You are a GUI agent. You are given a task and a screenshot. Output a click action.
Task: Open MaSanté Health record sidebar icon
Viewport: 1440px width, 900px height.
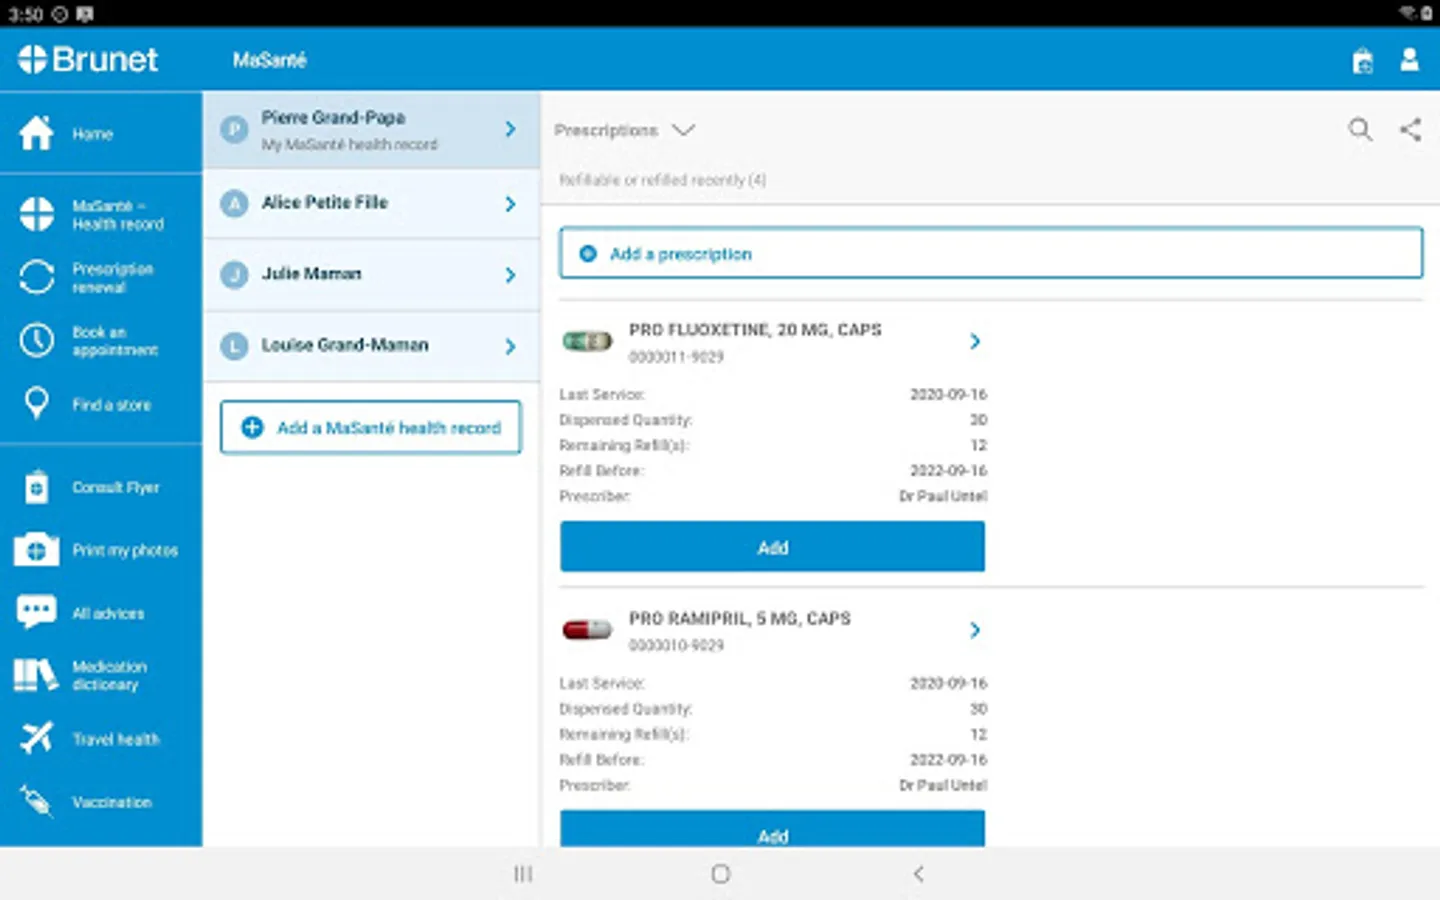(36, 214)
